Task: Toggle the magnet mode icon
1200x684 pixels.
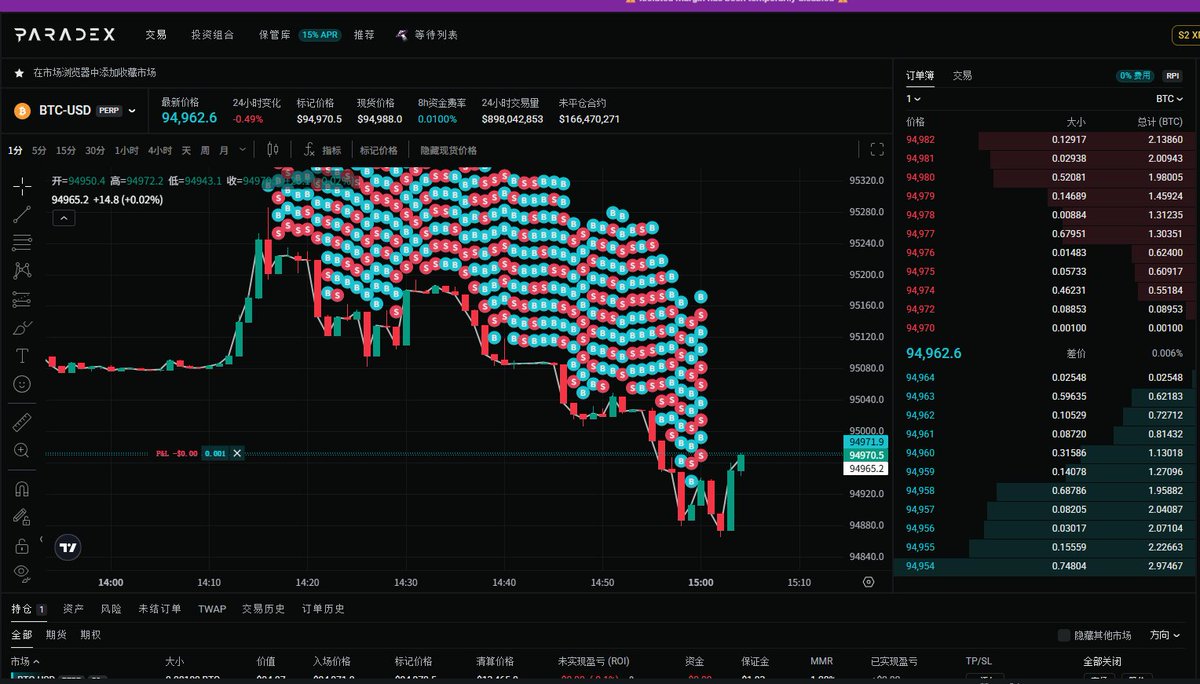Action: [22, 489]
